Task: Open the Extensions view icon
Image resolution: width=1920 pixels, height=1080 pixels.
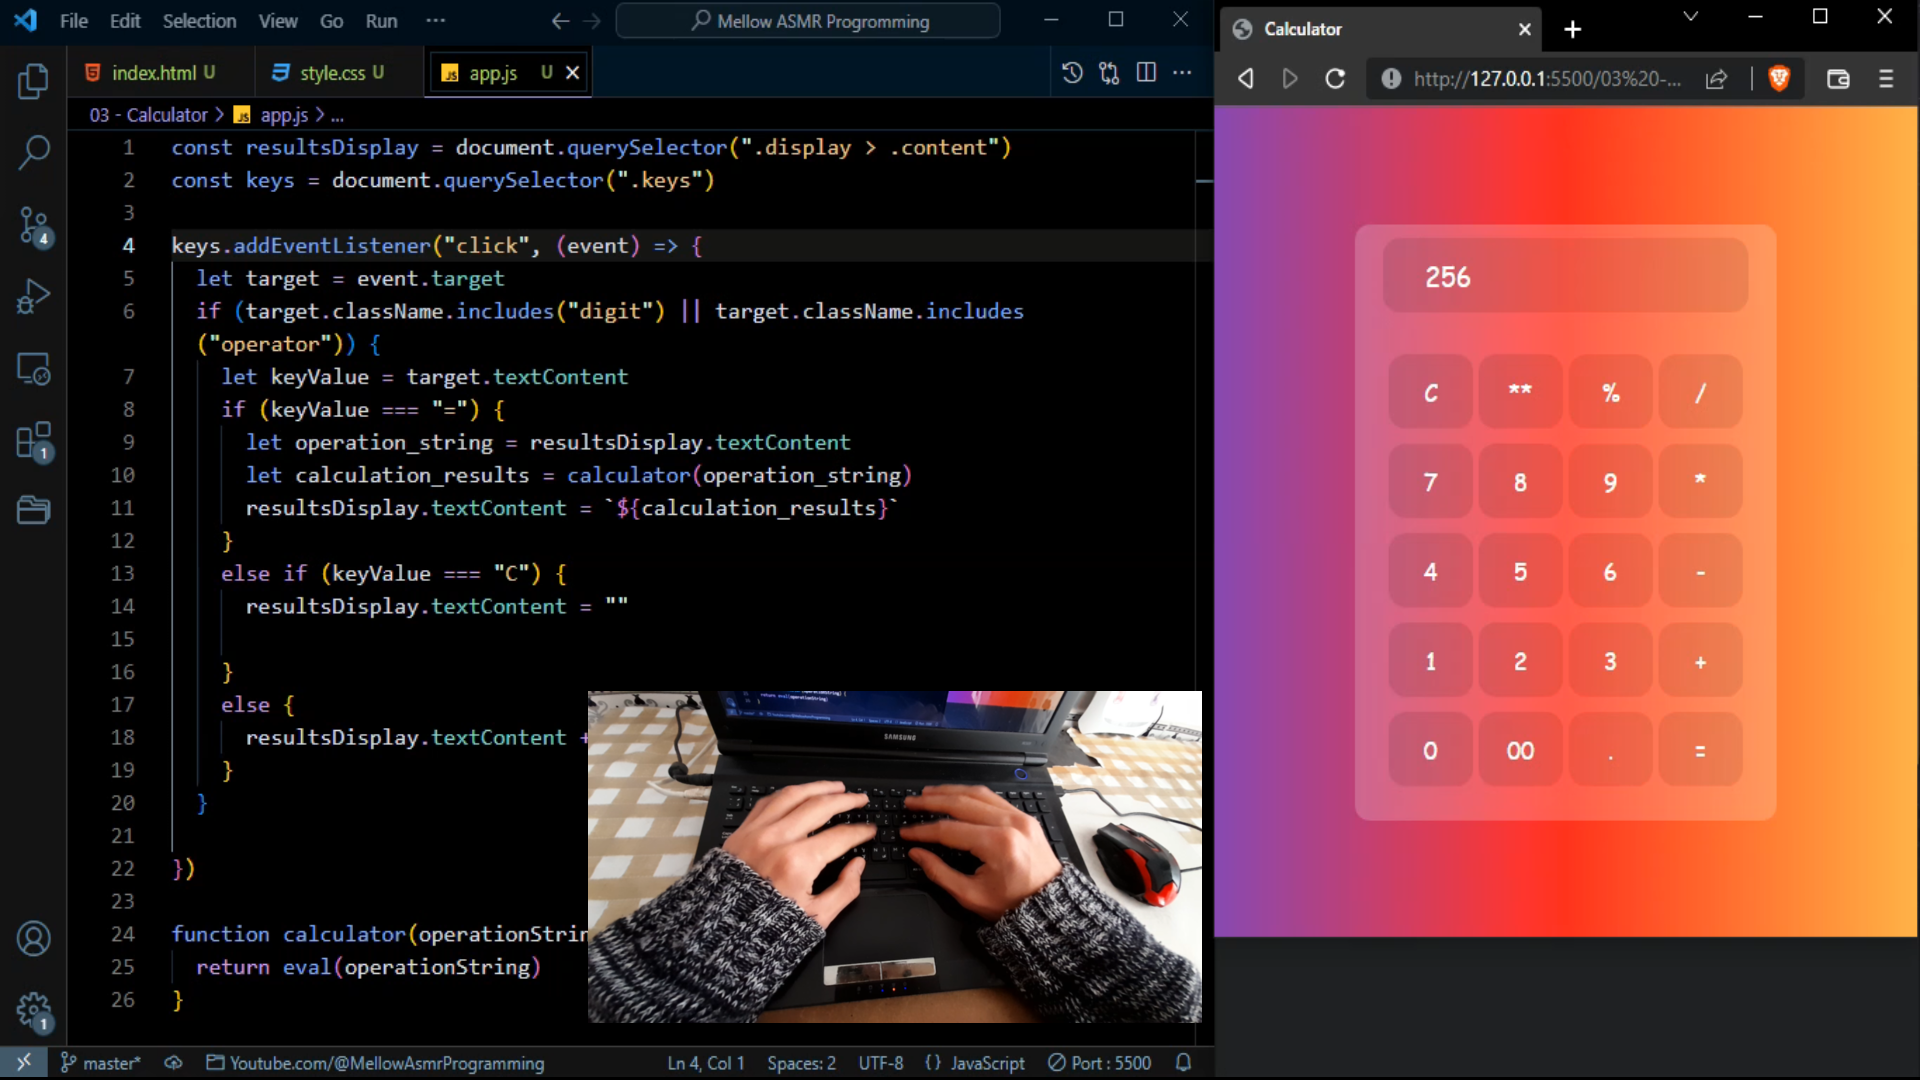Action: pyautogui.click(x=33, y=441)
